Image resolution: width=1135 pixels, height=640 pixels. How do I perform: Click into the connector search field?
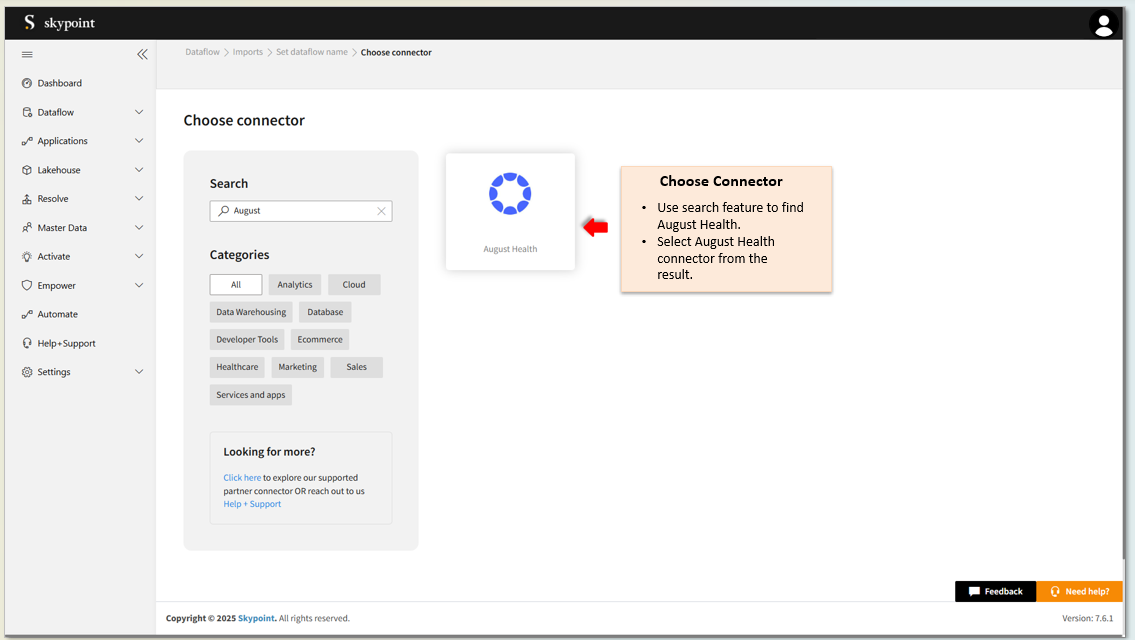tap(300, 211)
